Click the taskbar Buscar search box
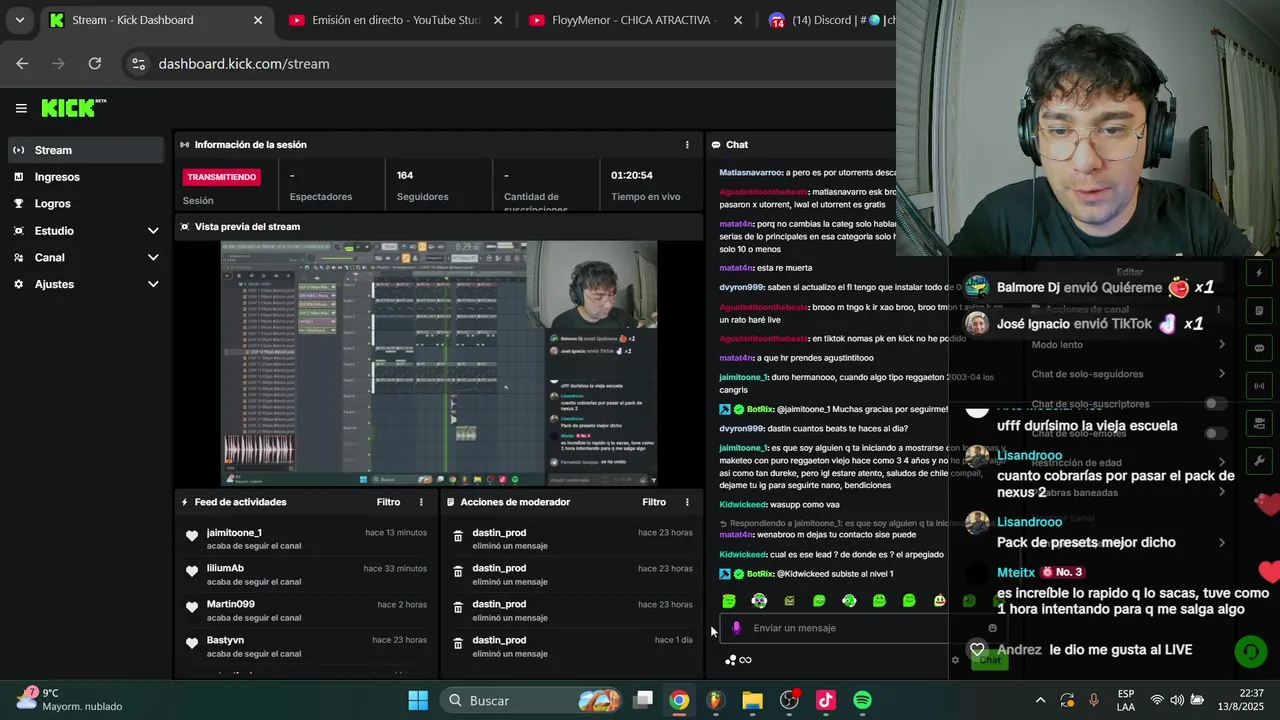1280x720 pixels. tap(533, 700)
